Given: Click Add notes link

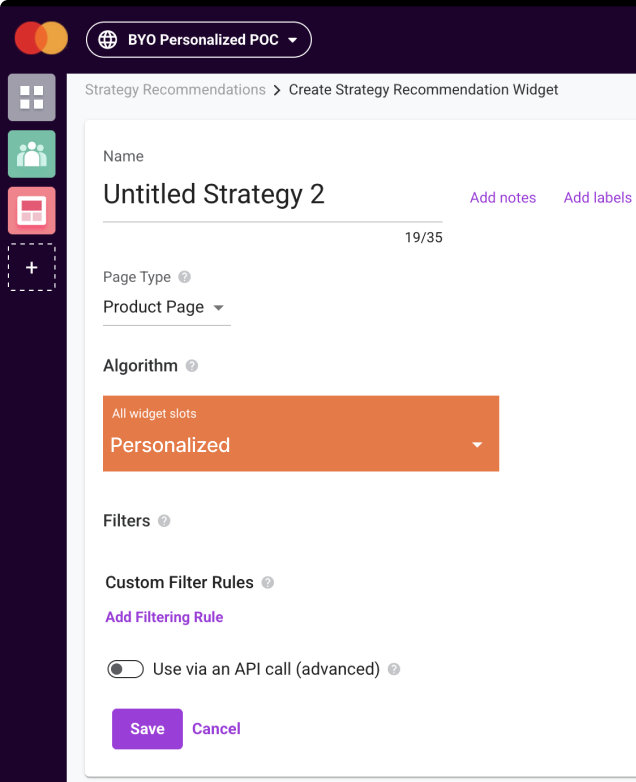Looking at the screenshot, I should pos(503,197).
